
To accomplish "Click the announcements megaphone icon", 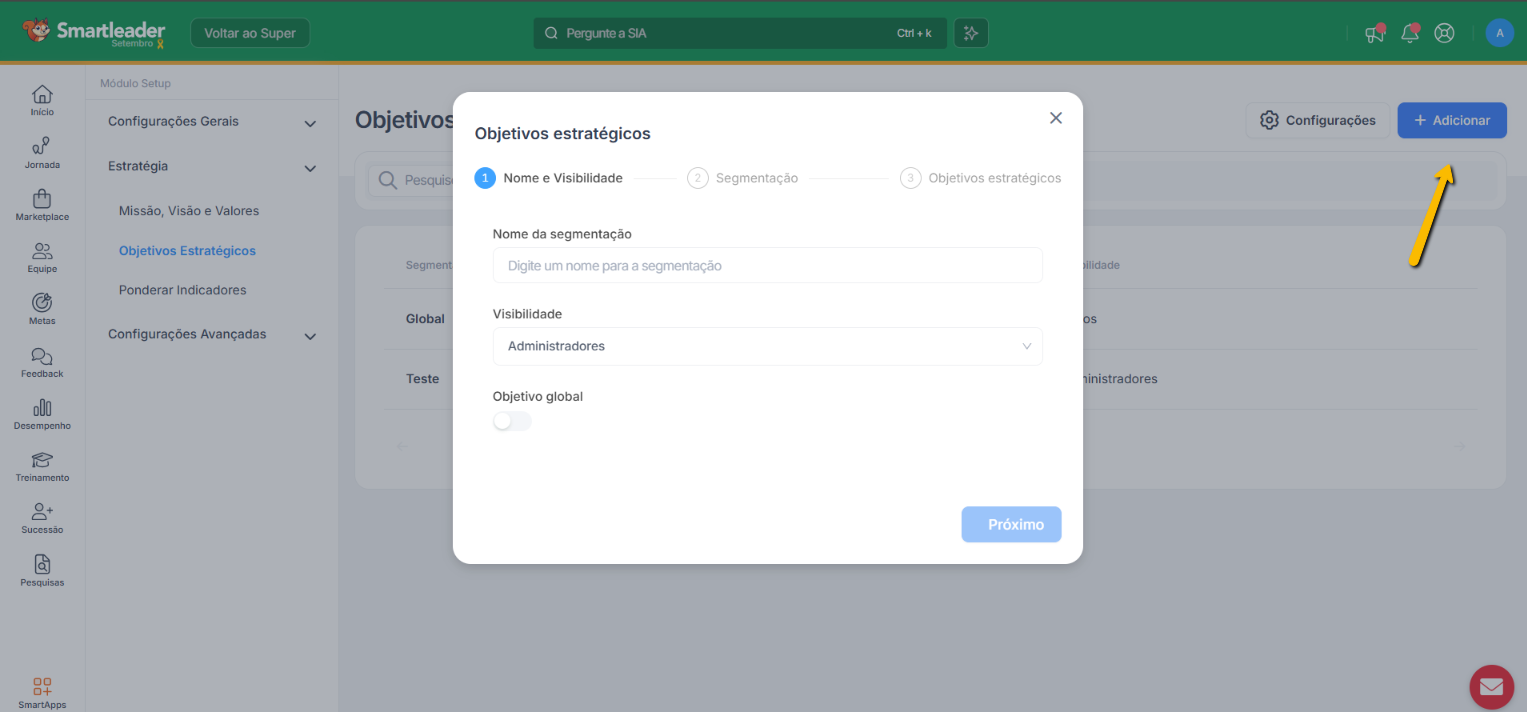I will tap(1375, 33).
